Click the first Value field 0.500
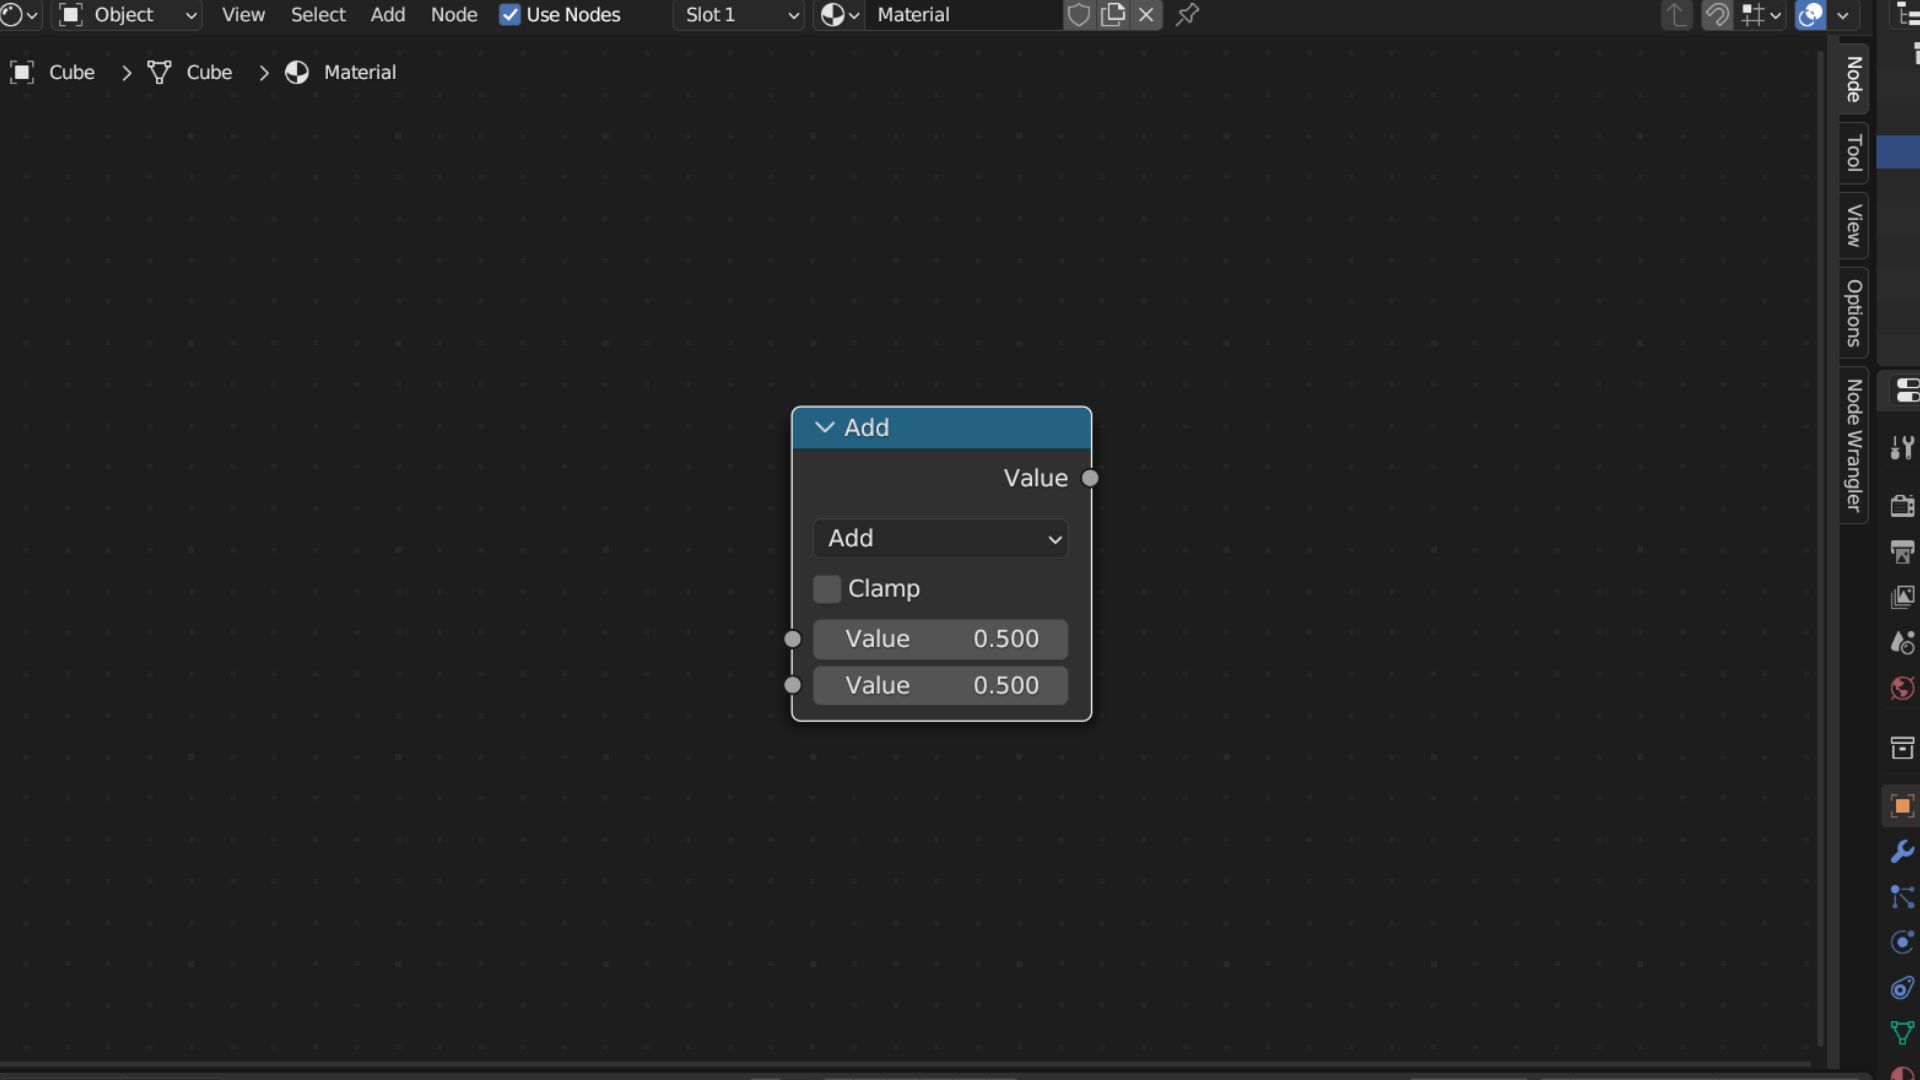Screen dimensions: 1920x1080 [941, 639]
